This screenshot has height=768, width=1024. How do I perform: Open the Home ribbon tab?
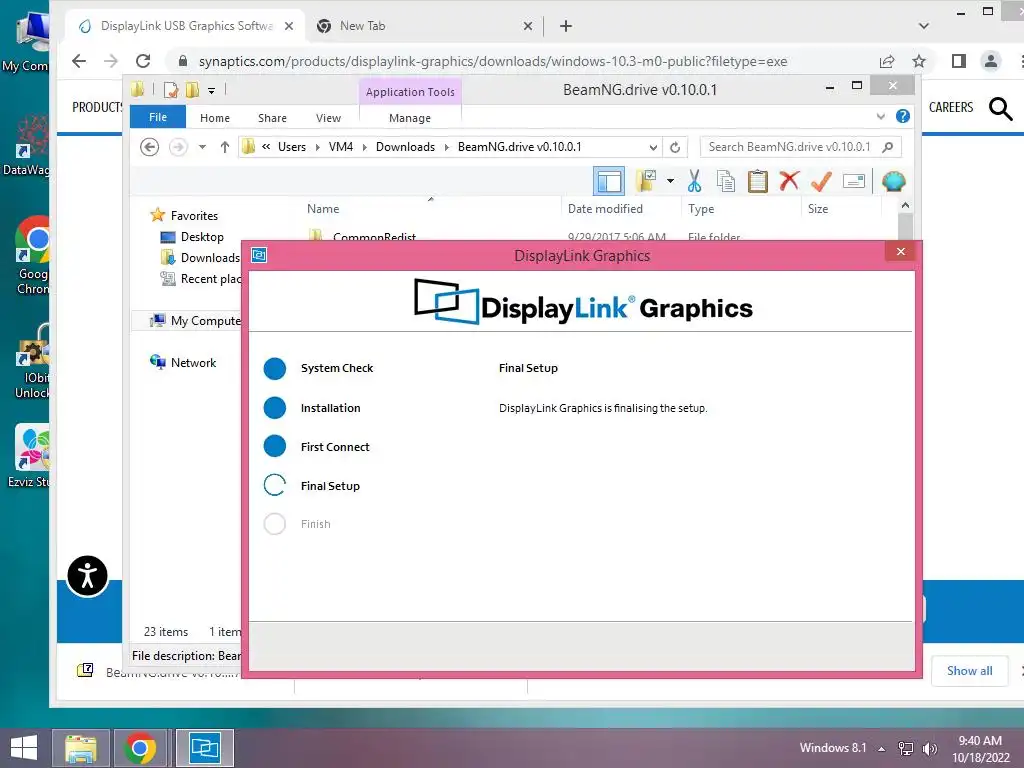[215, 118]
